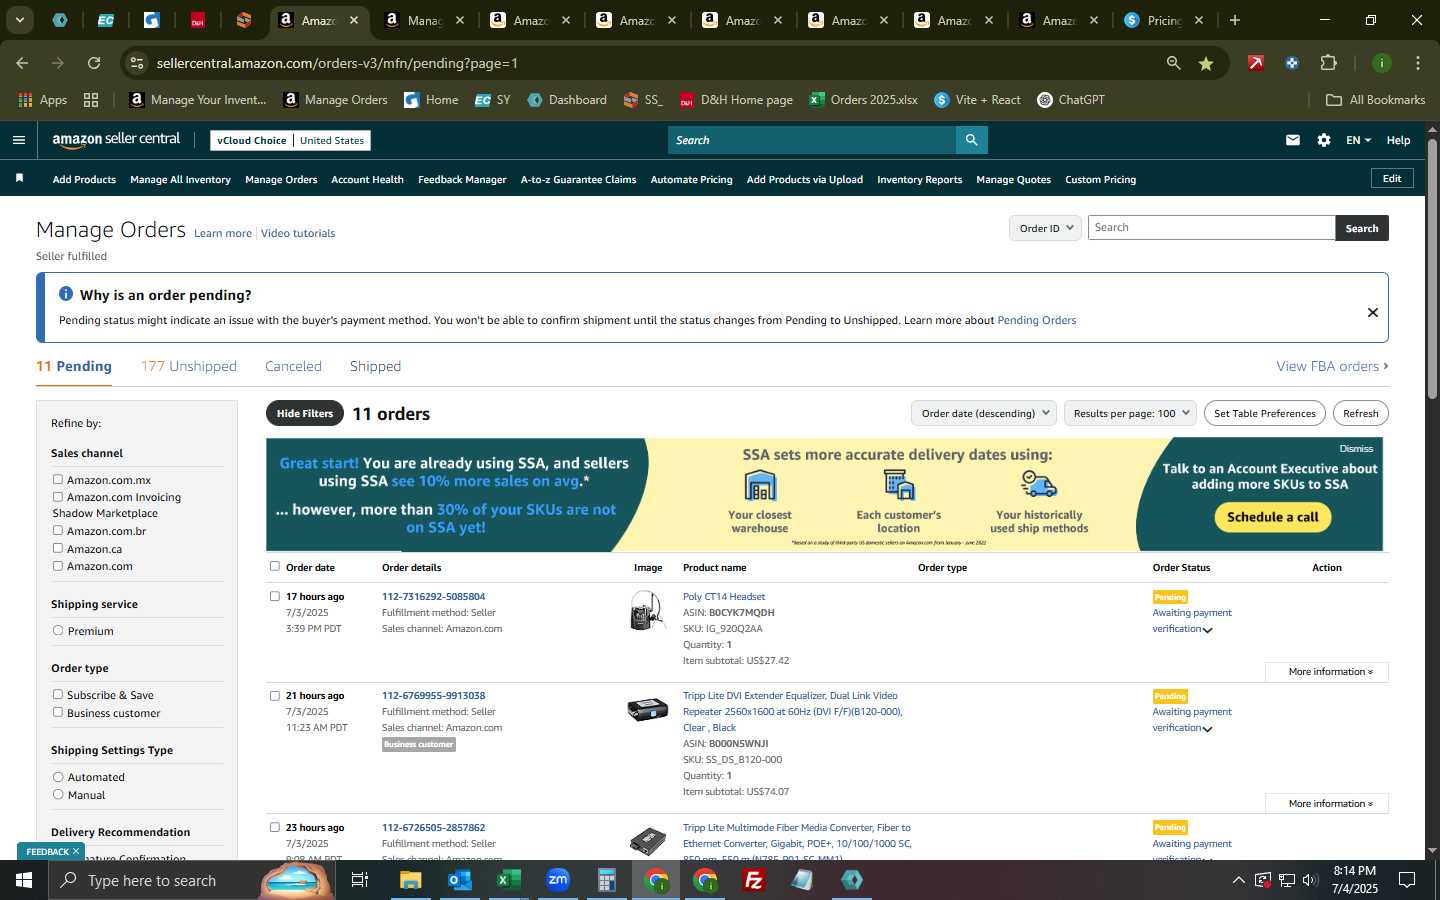Switch to the Canceled tab
The image size is (1440, 900).
[x=293, y=366]
